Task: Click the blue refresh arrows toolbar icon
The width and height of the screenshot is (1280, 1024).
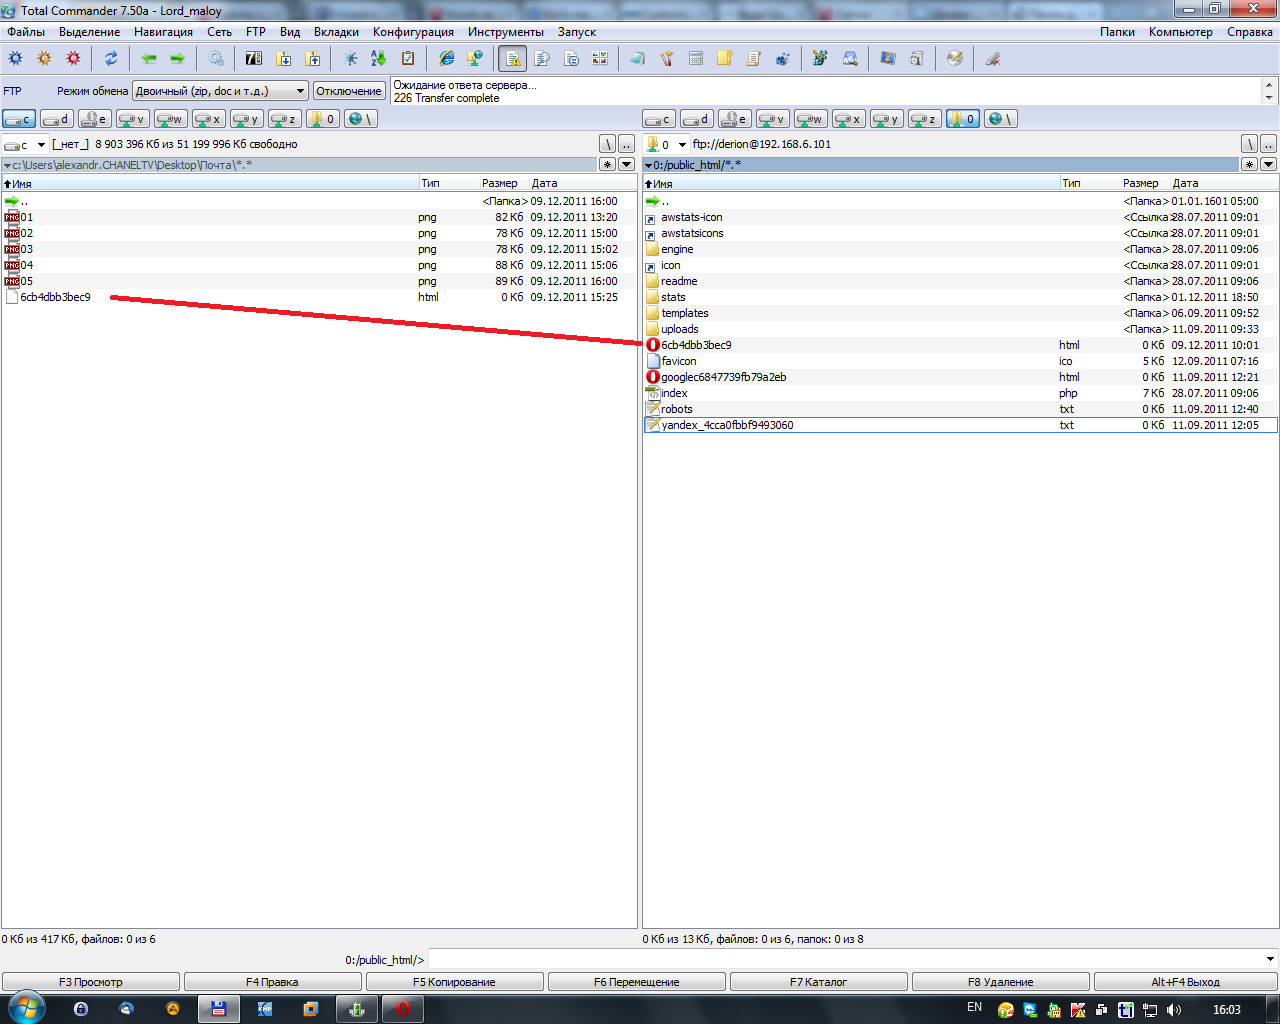Action: pyautogui.click(x=111, y=59)
